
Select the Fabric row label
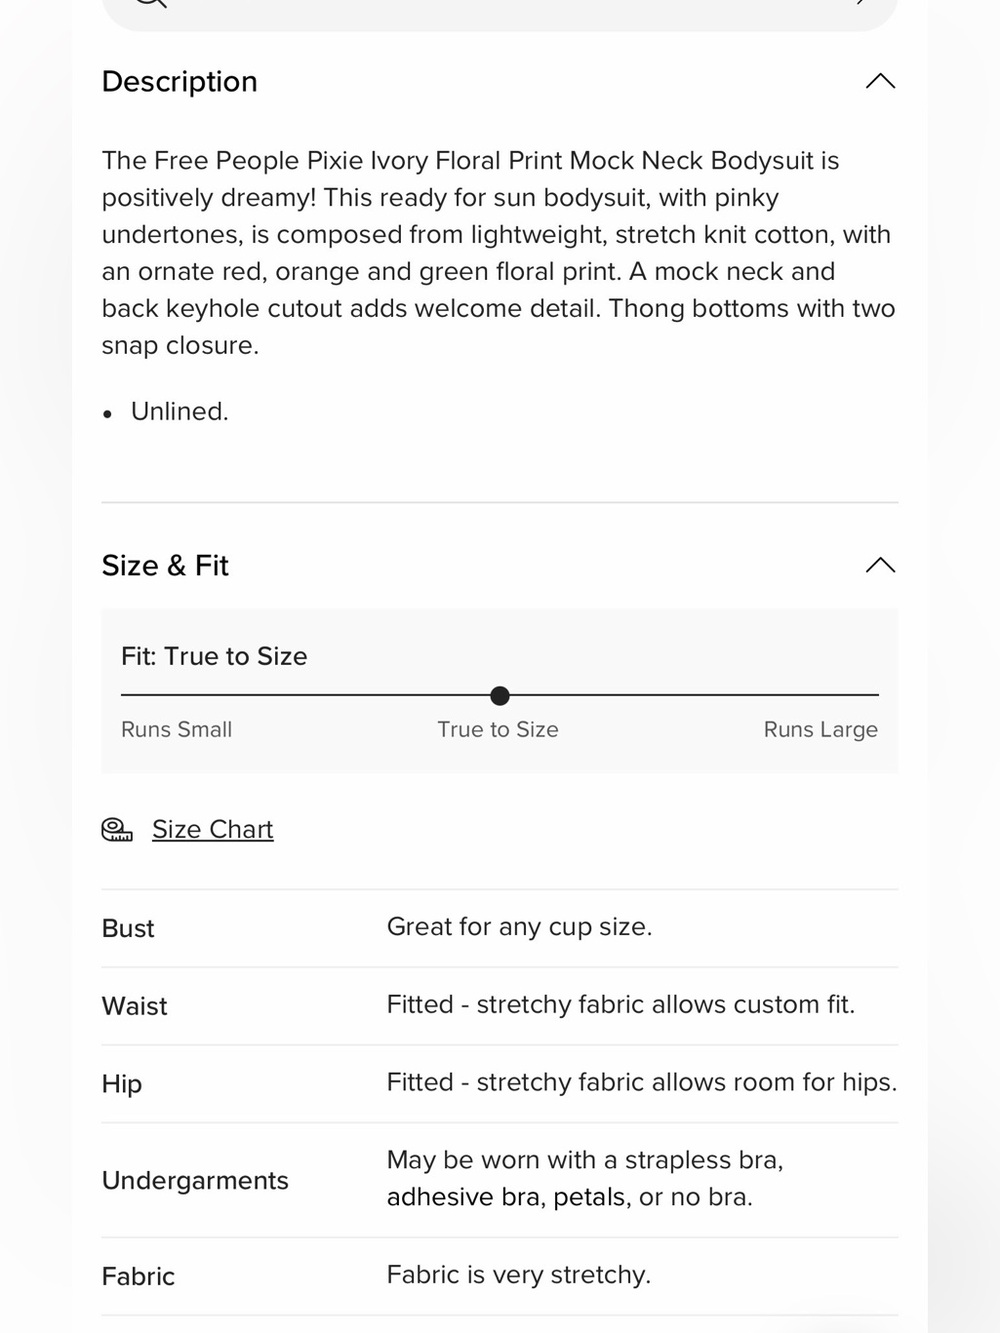point(138,1276)
